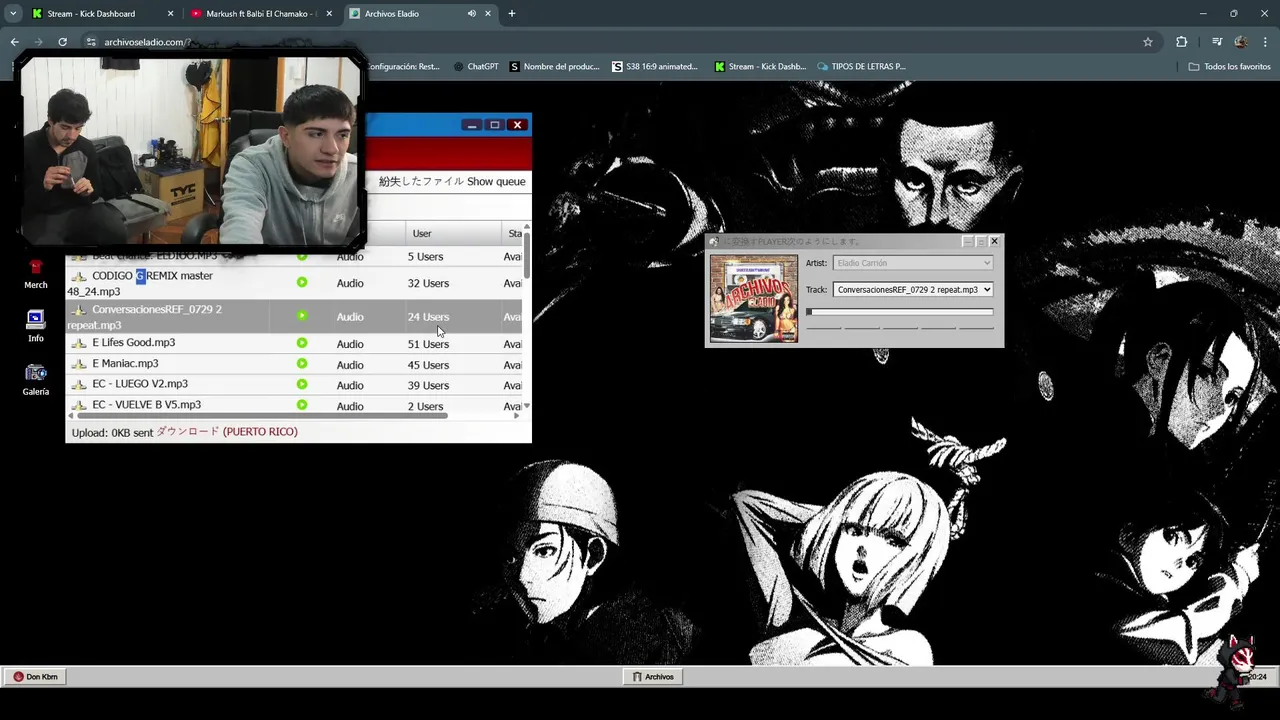1280x720 pixels.
Task: Click file icon beside E Maniac.mp3
Action: tap(79, 364)
